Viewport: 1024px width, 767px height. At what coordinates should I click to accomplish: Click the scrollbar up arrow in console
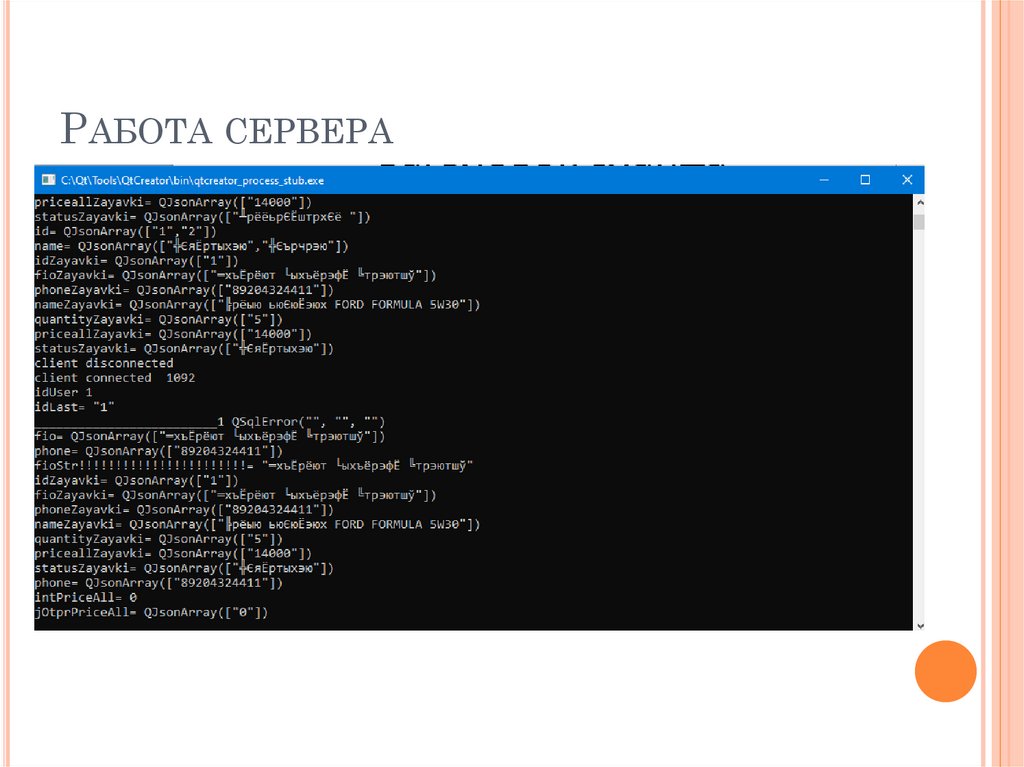tap(919, 202)
